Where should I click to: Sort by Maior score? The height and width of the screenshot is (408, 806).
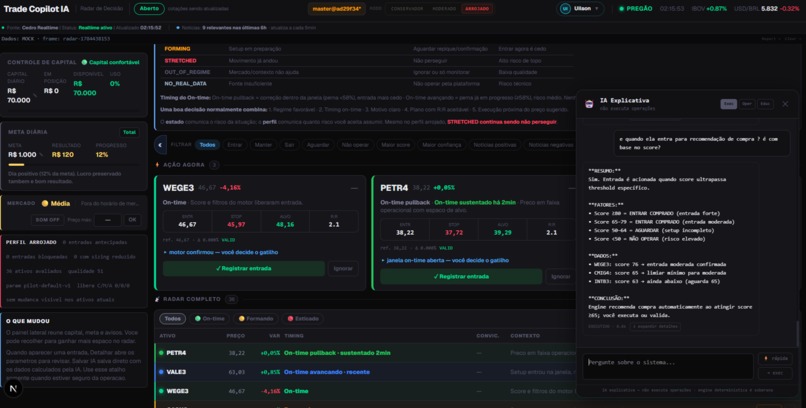point(396,145)
